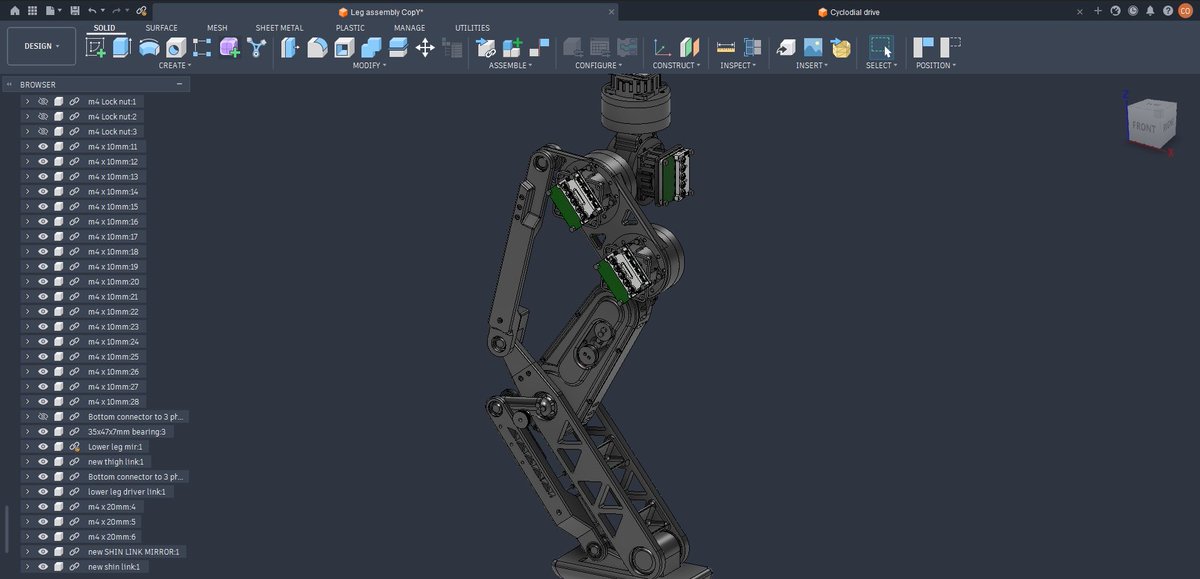Image resolution: width=1200 pixels, height=579 pixels.
Task: Select the Joint tool
Action: coord(539,47)
